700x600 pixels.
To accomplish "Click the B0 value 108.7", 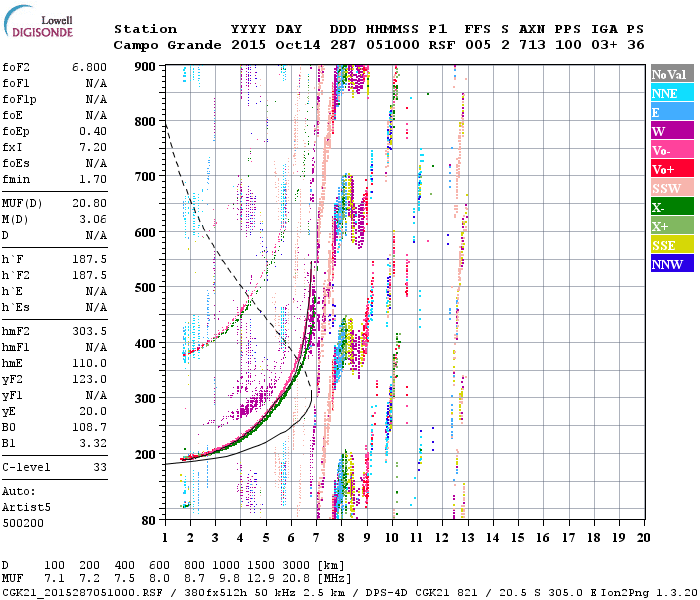I will (89, 427).
